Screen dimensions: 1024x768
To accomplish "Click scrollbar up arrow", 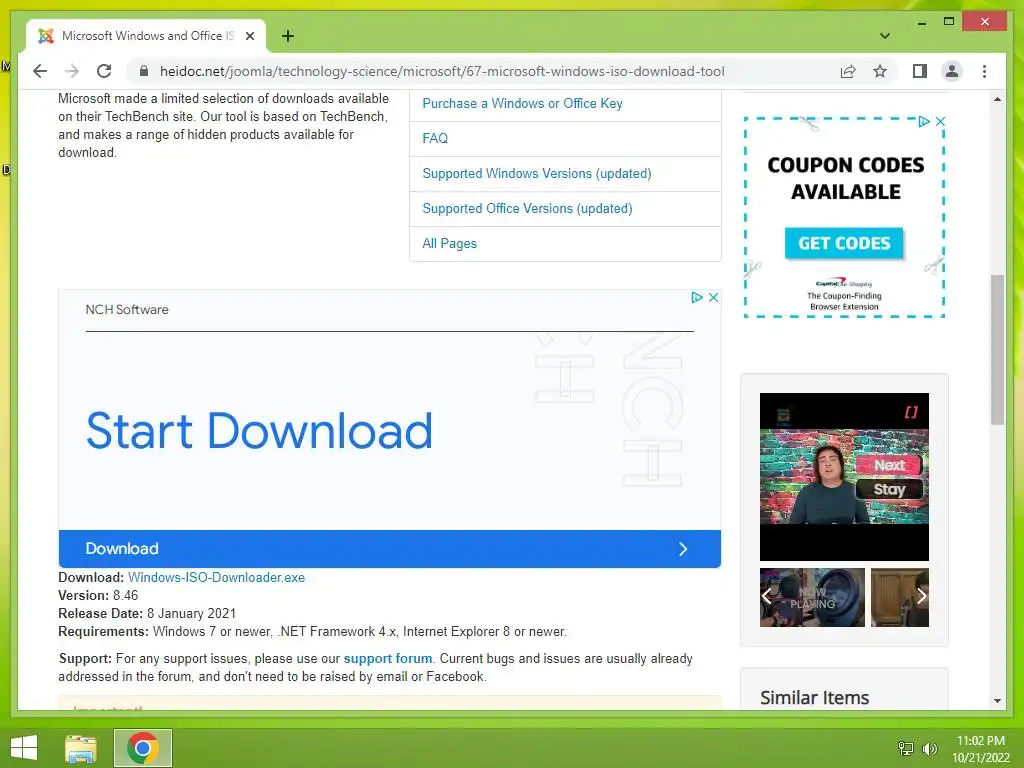I will click(x=997, y=99).
